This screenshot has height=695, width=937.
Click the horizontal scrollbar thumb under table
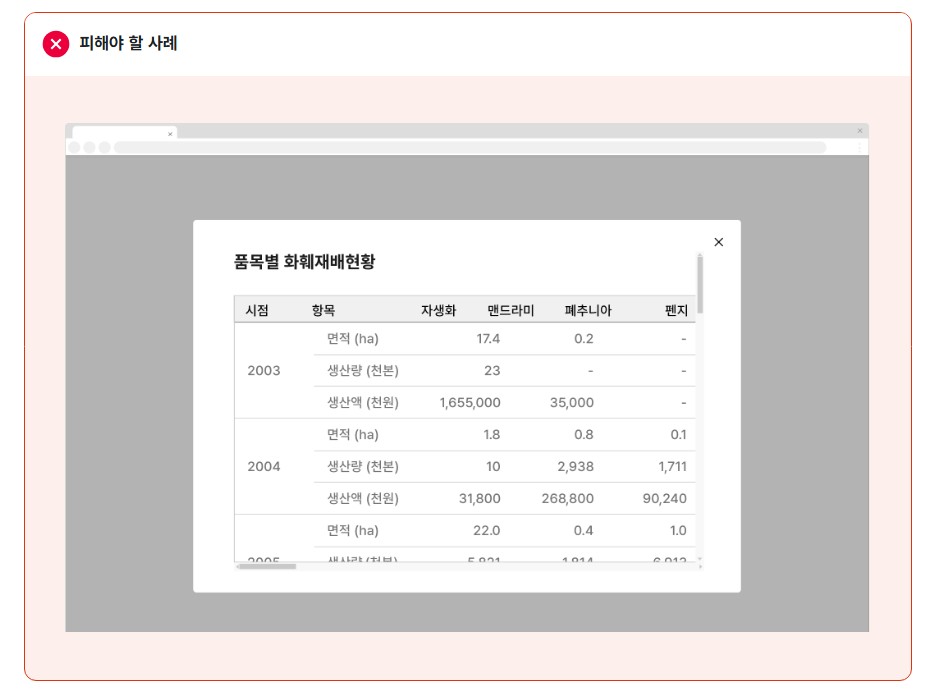(267, 566)
